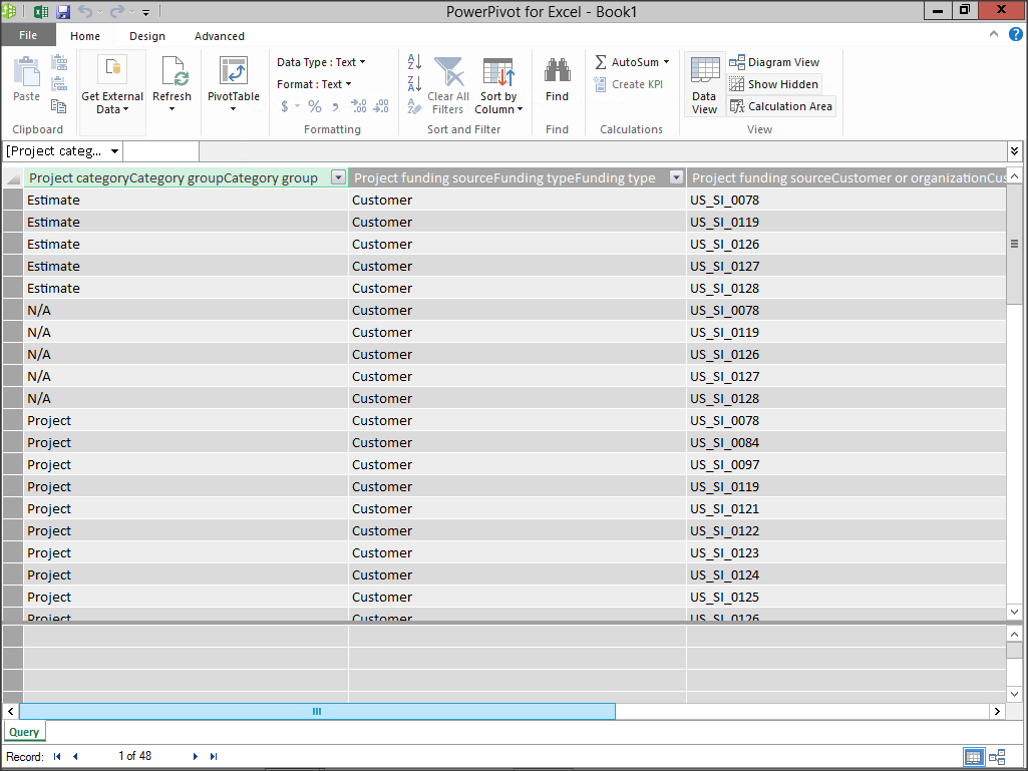
Task: Open the File menu
Action: (28, 36)
